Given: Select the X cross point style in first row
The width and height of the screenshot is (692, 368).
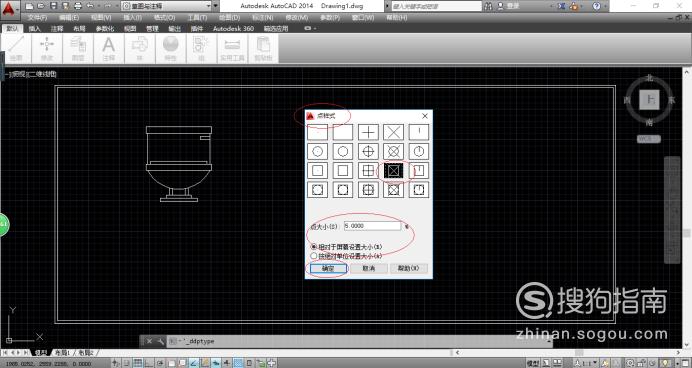Looking at the screenshot, I should tap(393, 132).
